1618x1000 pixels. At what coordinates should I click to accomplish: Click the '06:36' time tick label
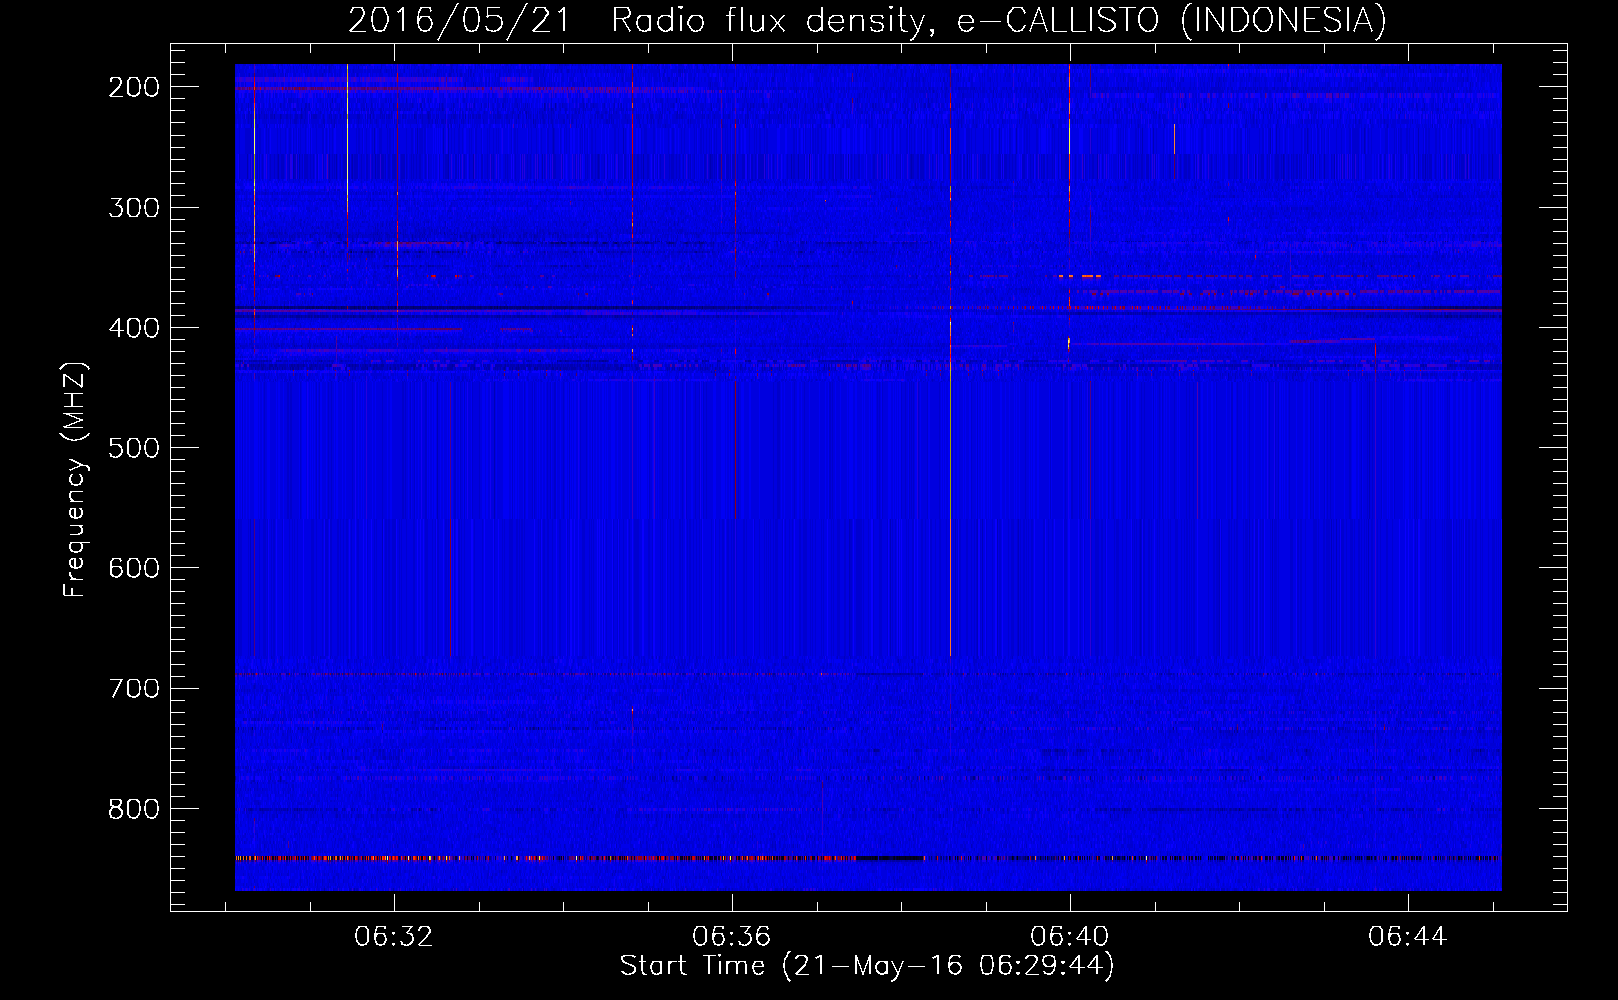click(x=732, y=937)
